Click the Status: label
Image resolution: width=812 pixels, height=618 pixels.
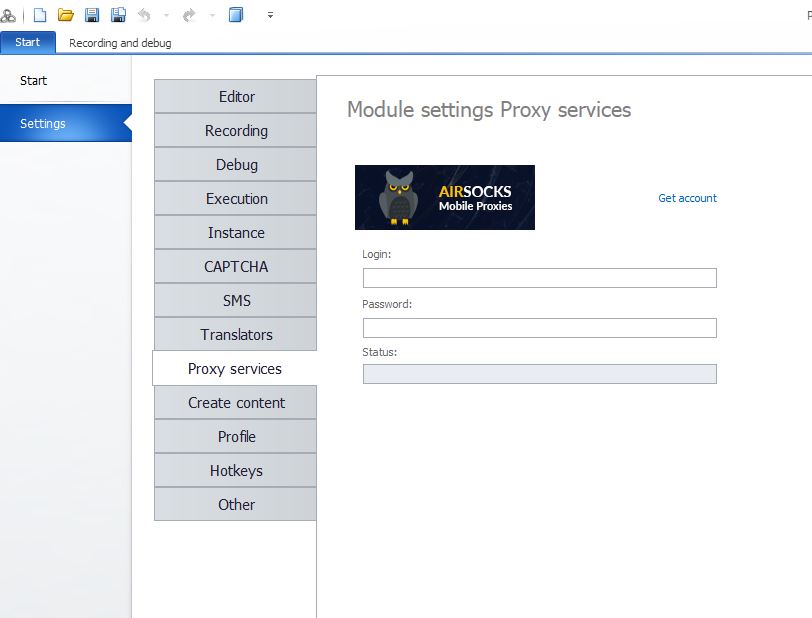pyautogui.click(x=380, y=352)
